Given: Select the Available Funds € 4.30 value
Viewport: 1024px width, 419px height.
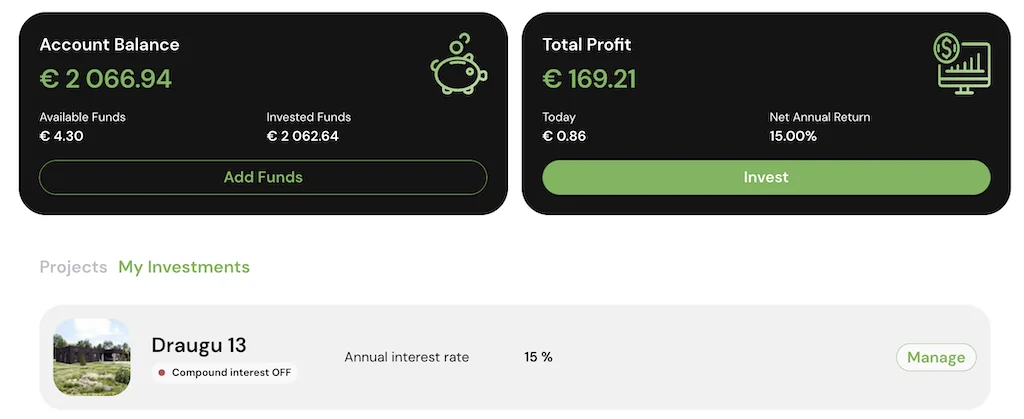Looking at the screenshot, I should (x=61, y=136).
